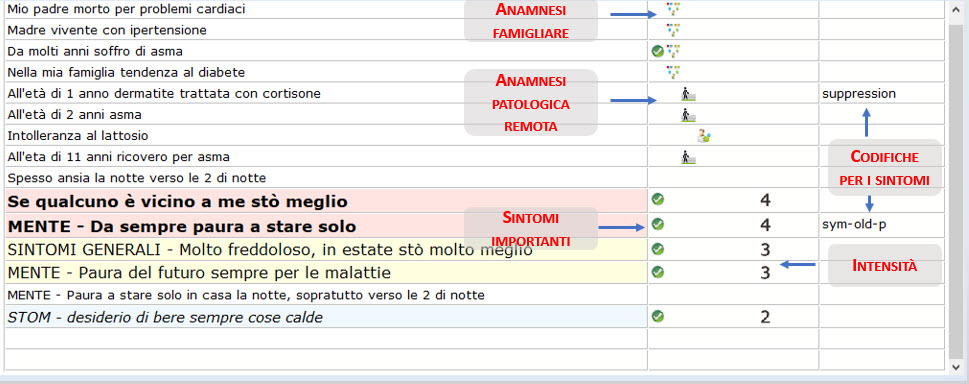The height and width of the screenshot is (384, 969).
Task: Click family icon on 'tendenza al diabete' row
Action: (673, 72)
